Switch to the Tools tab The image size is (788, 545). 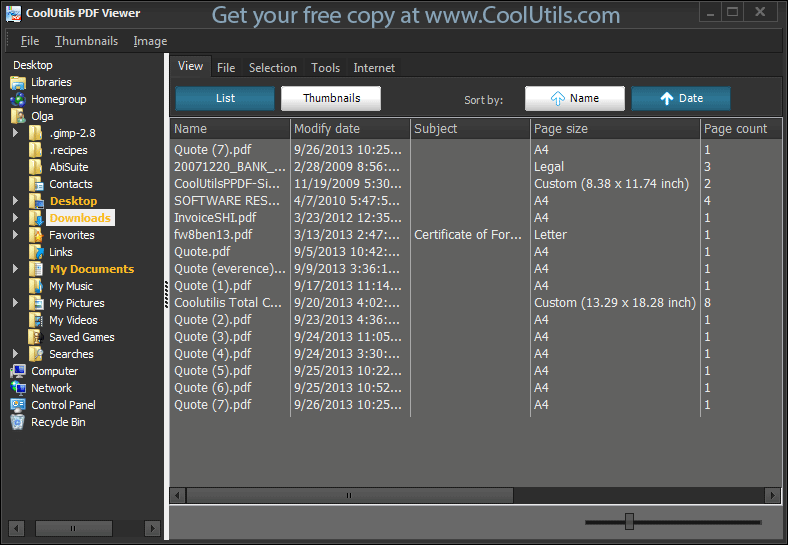tap(325, 68)
